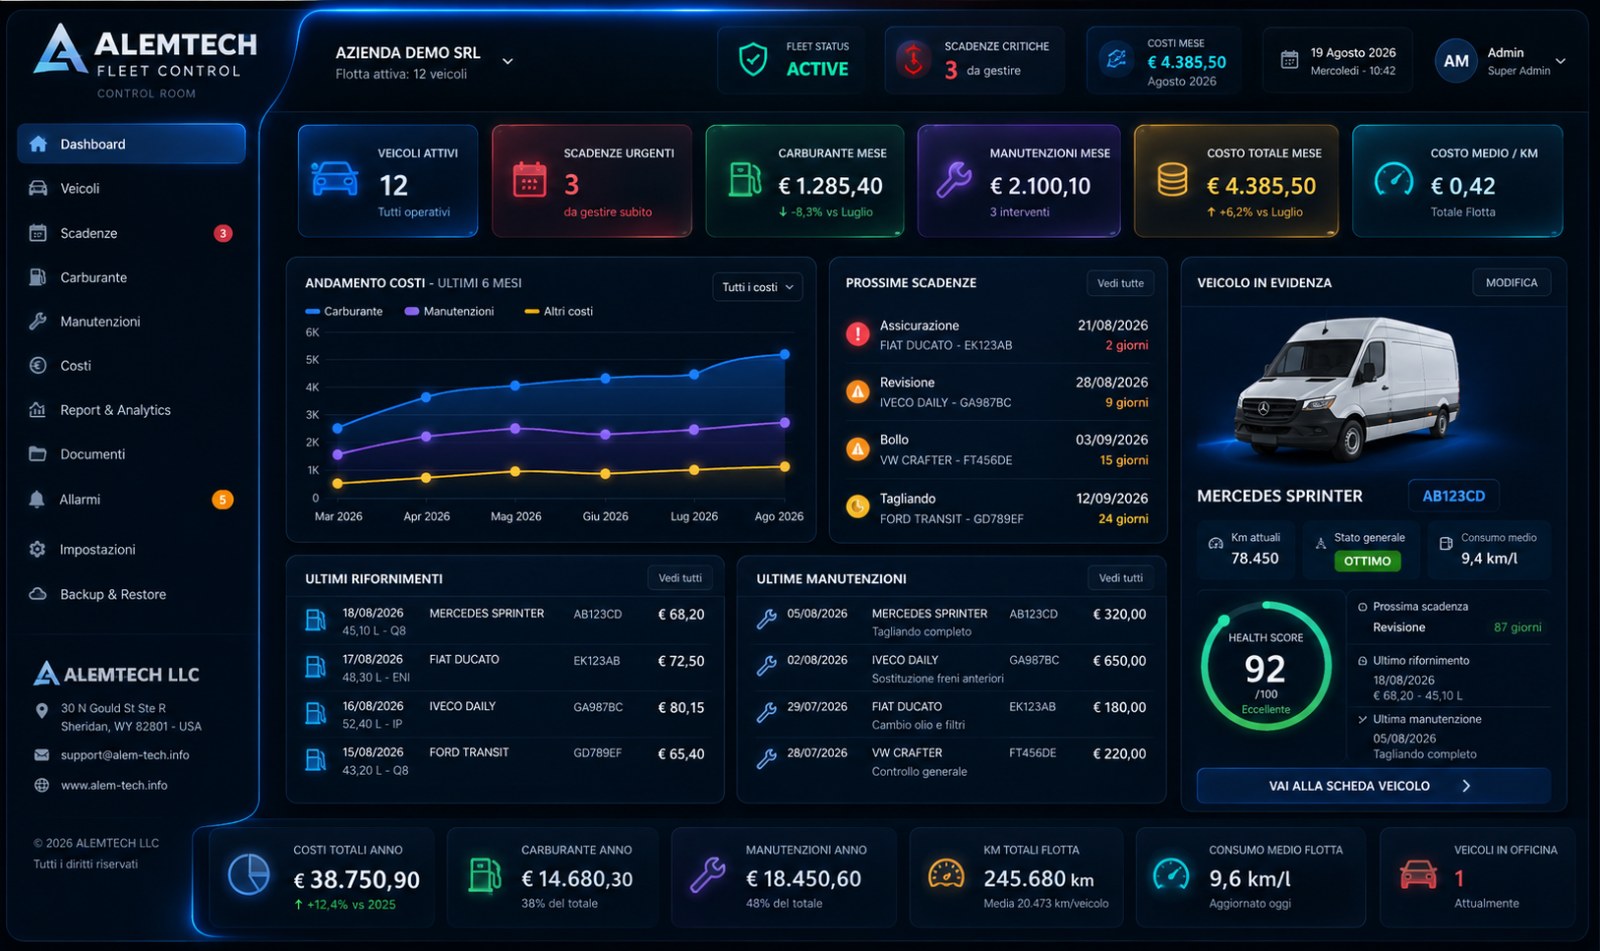Click the Ago 2026 Carburante data point
Viewport: 1600px width, 951px height.
(785, 354)
